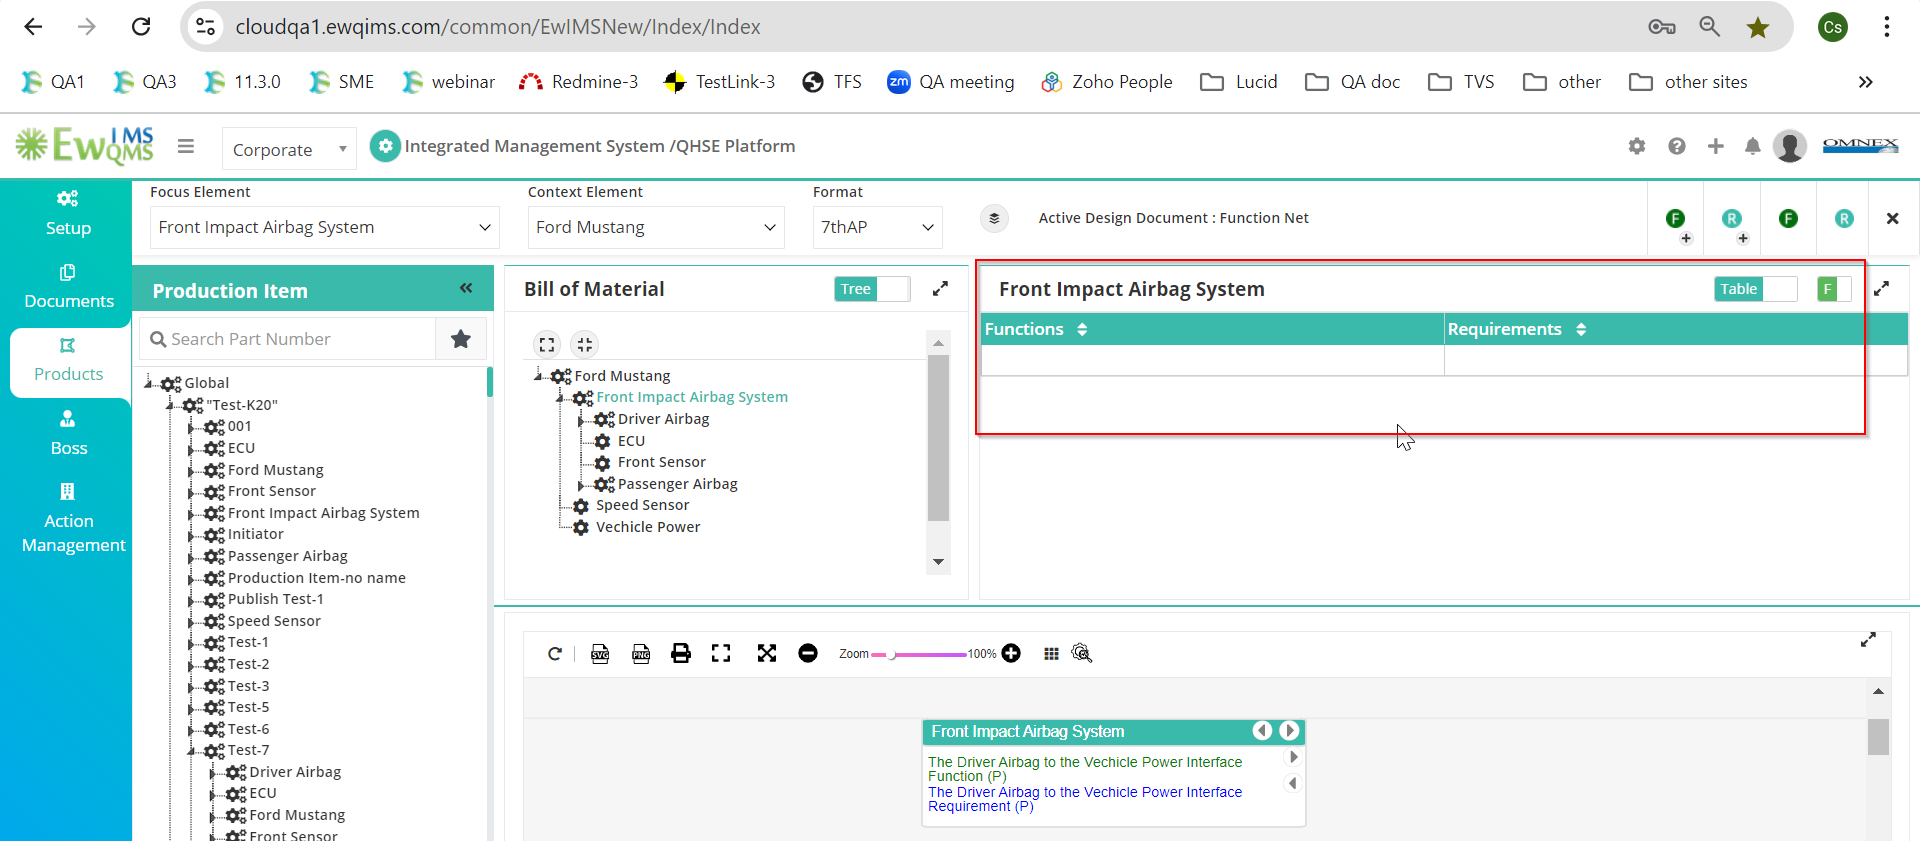This screenshot has height=841, width=1920.
Task: Click the green Driver Airbag Interface Function text
Action: [x=1085, y=769]
